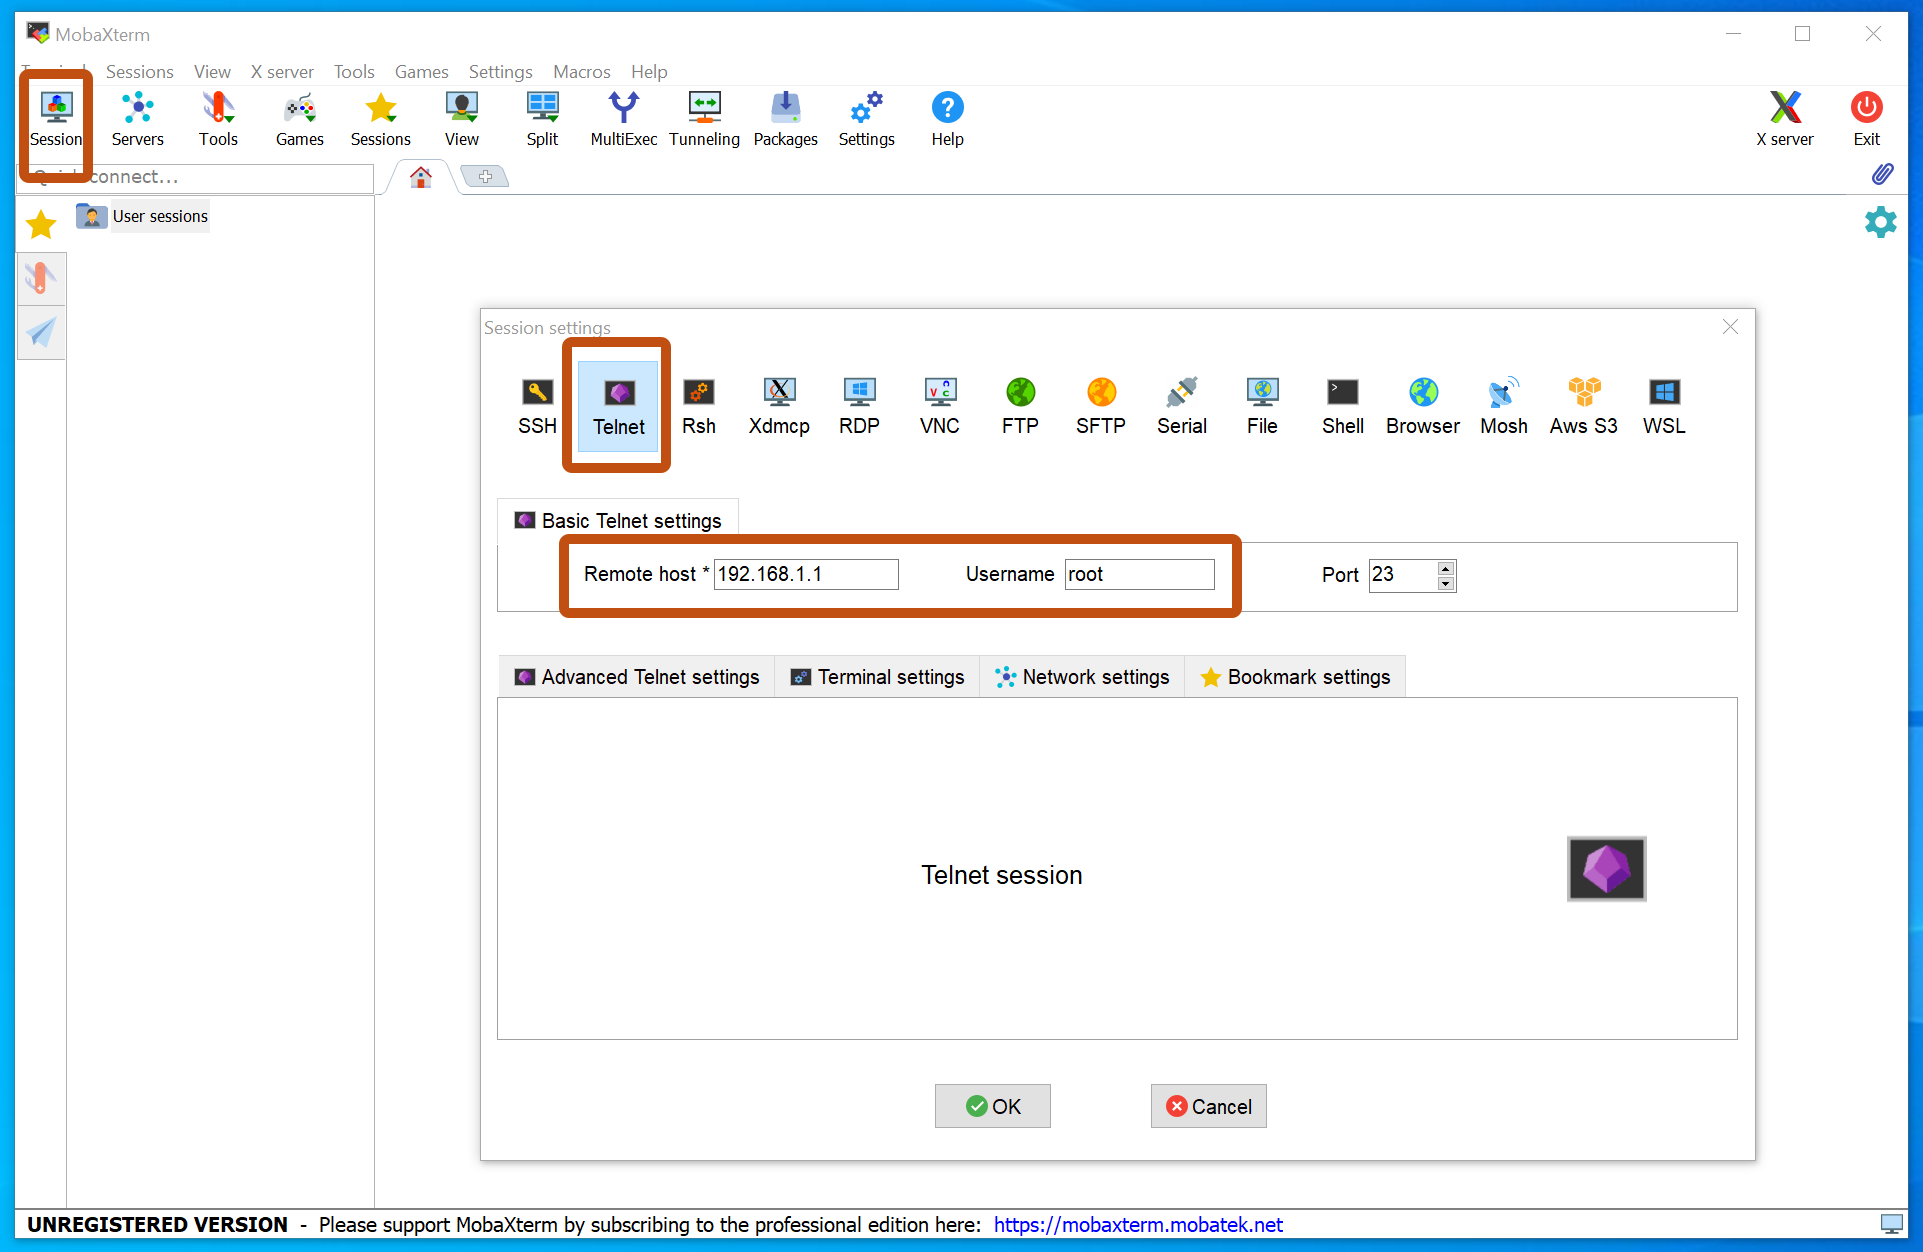Open the mobaxterm.mobatek.net link

[x=1138, y=1225]
